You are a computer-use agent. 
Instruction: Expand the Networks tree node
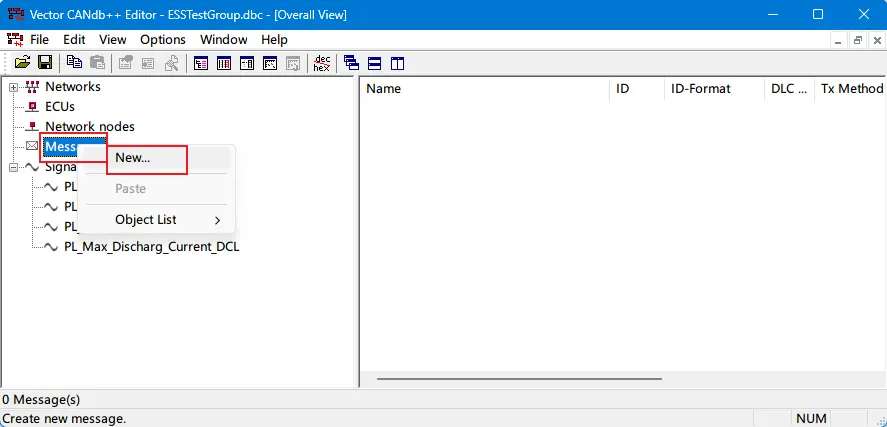tap(14, 87)
